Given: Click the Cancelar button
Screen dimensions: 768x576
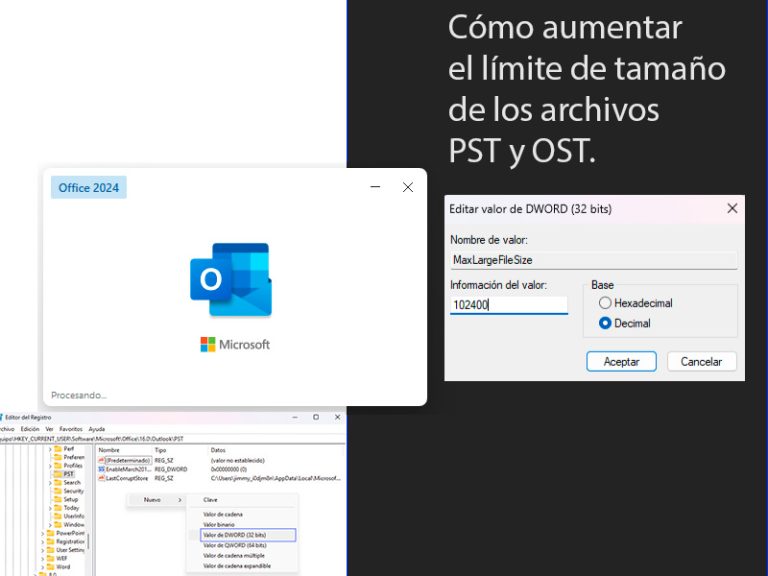Looking at the screenshot, I should (x=701, y=361).
